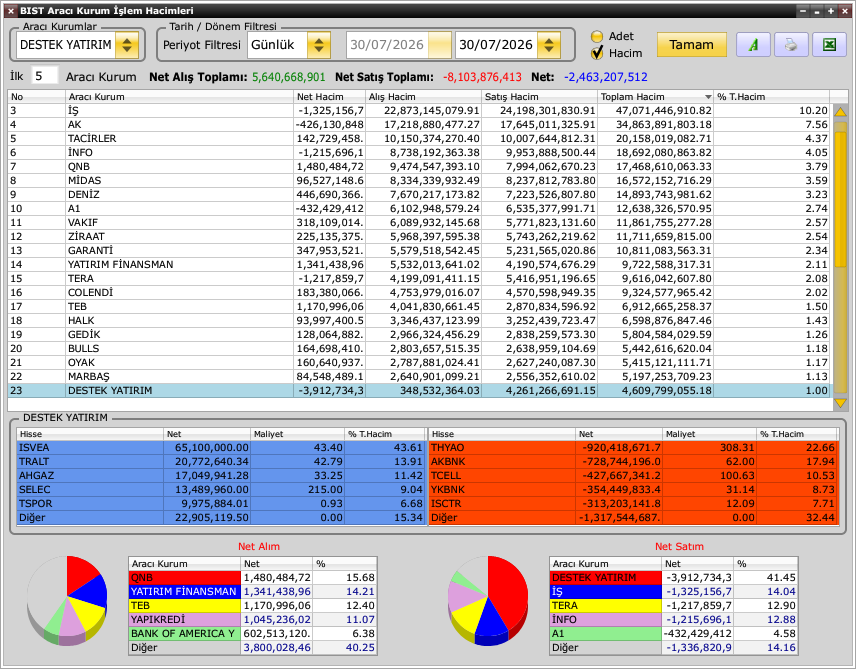Click the main table scrollbar up arrow
Viewport: 856px width, 669px height.
(840, 111)
